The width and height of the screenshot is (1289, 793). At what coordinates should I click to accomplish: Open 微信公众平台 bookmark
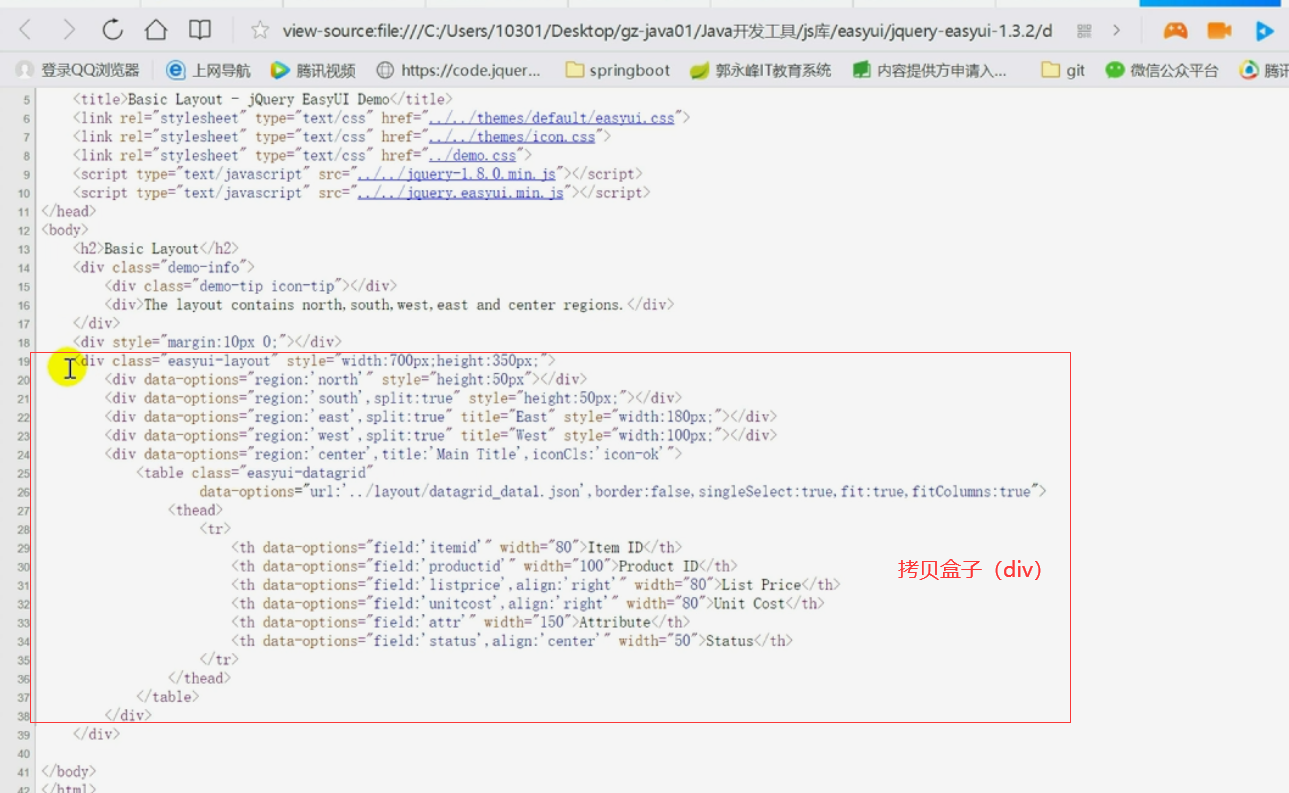click(1162, 70)
